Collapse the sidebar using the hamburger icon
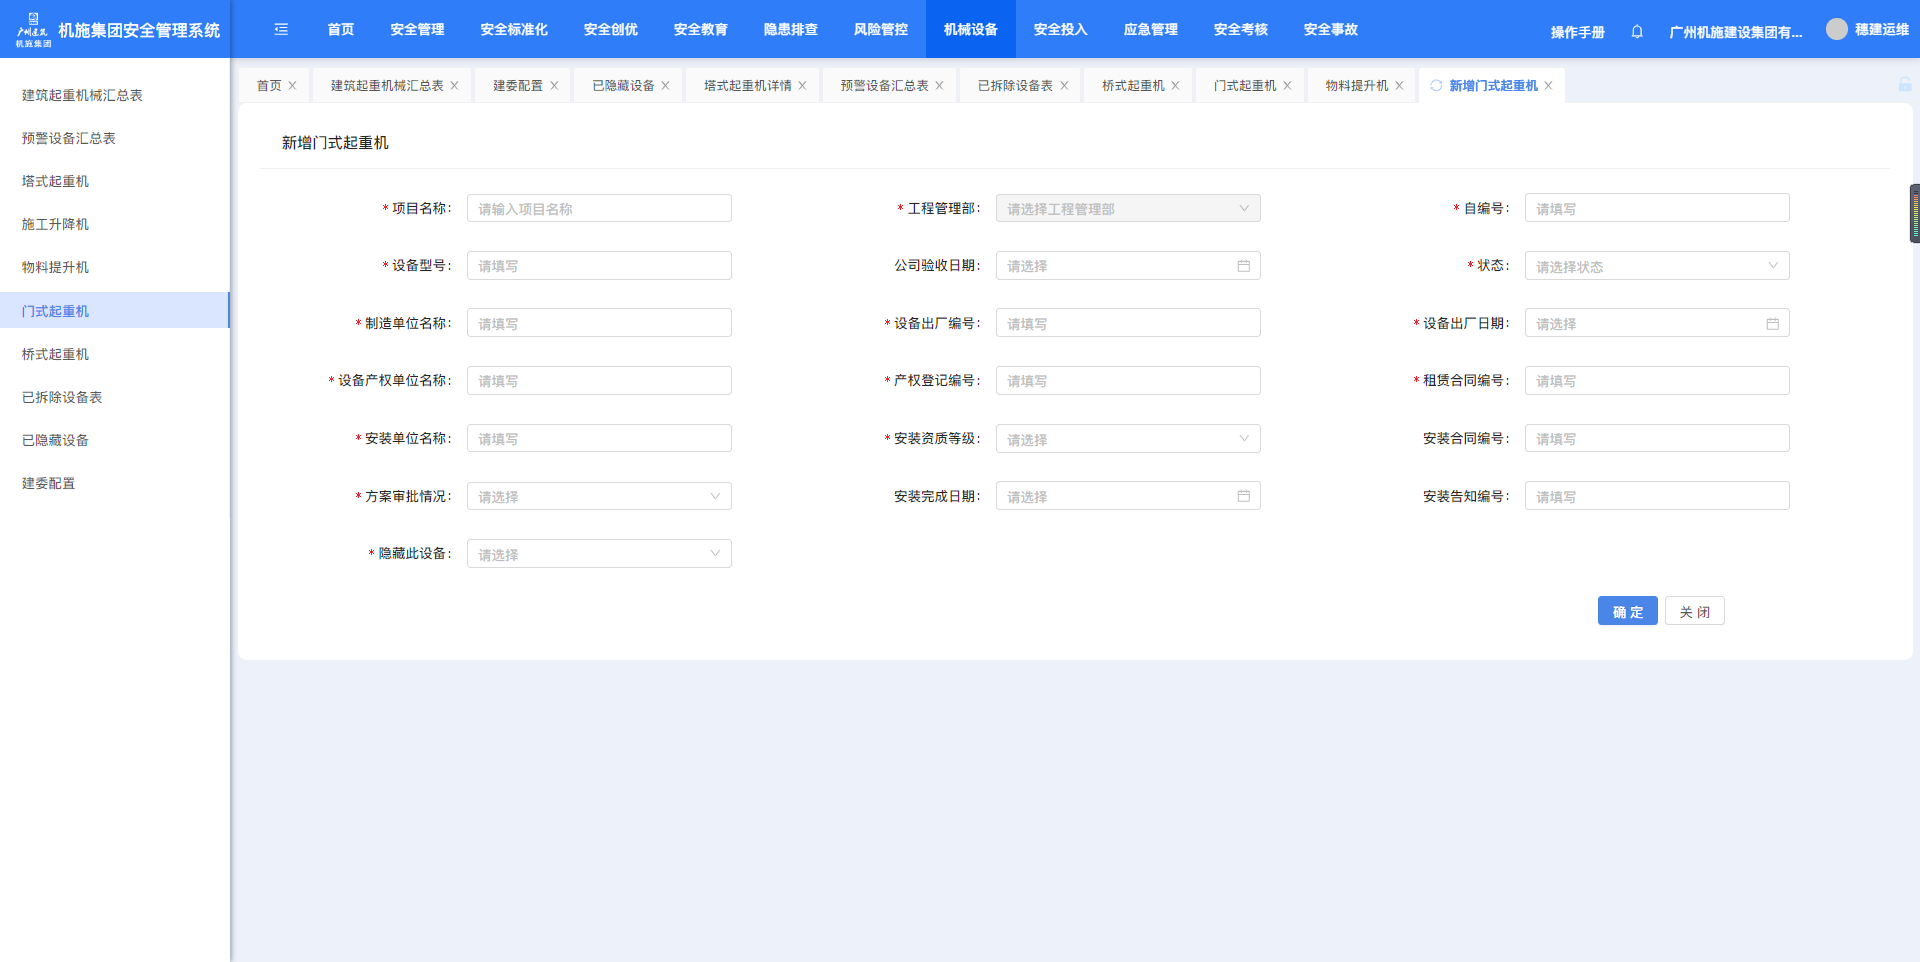This screenshot has height=962, width=1920. 281,30
